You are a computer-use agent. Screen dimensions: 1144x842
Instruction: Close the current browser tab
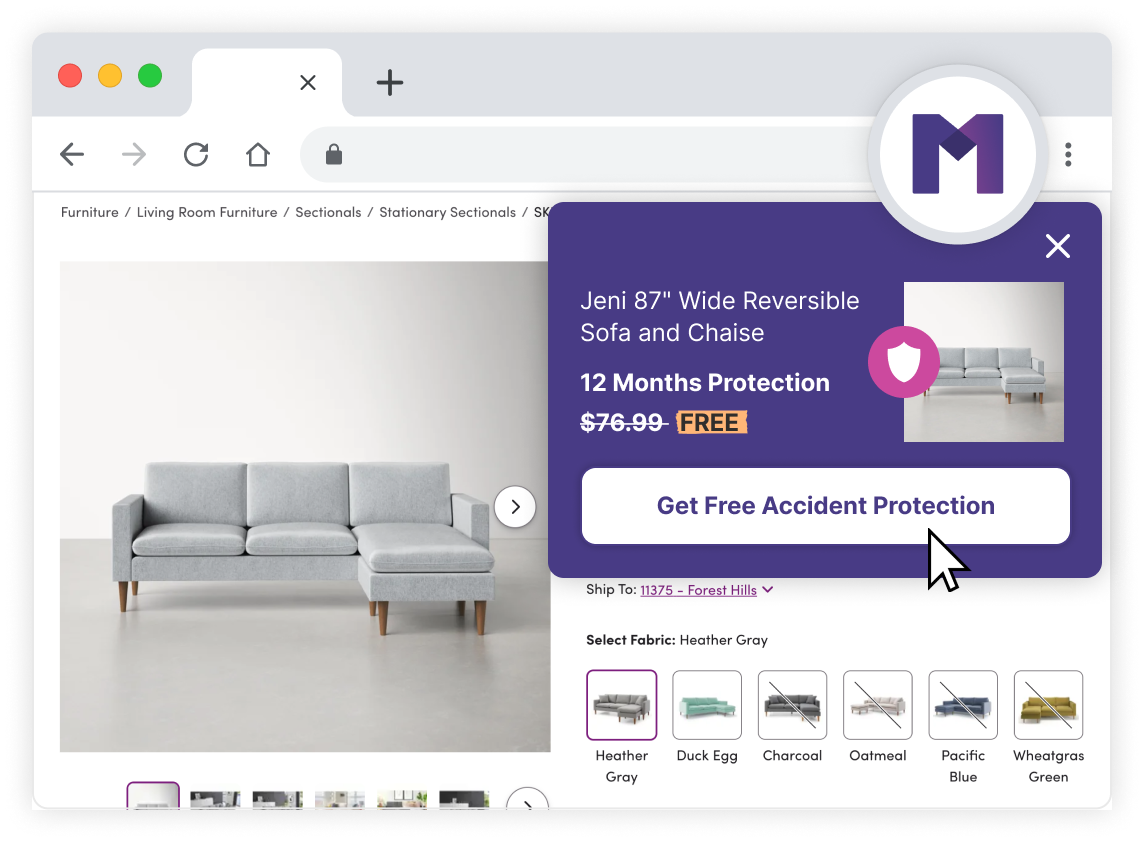[x=308, y=82]
